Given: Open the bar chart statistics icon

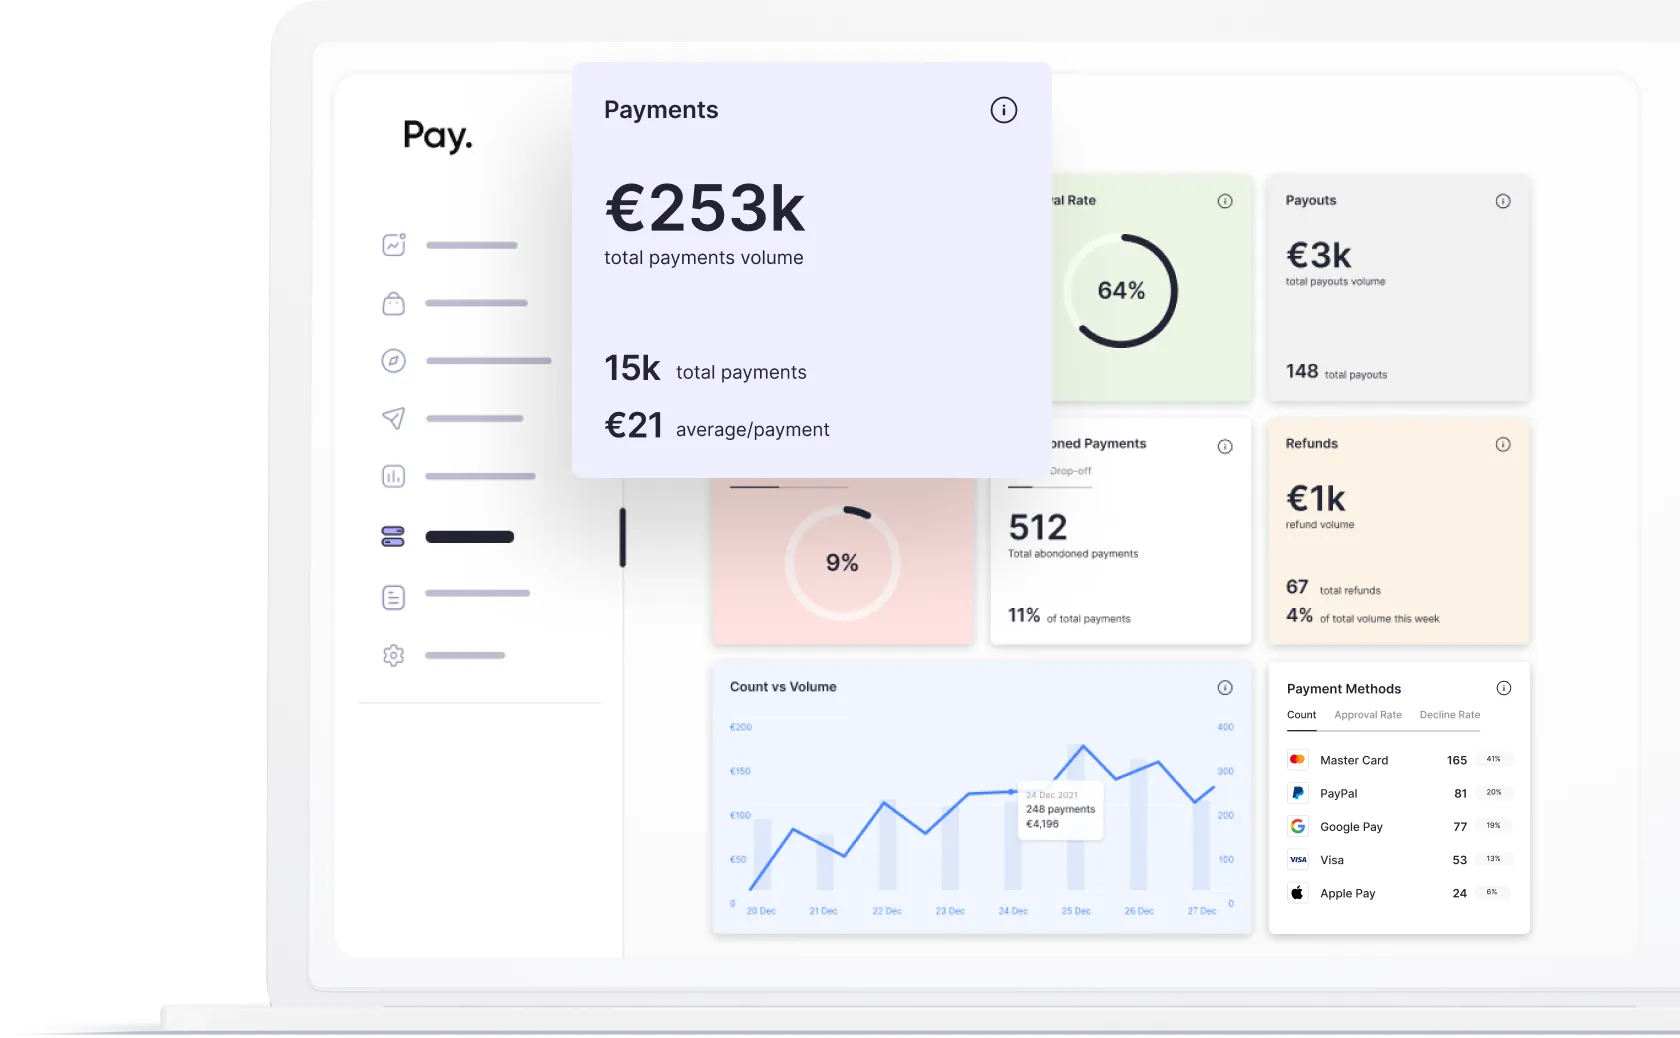Looking at the screenshot, I should tap(393, 477).
